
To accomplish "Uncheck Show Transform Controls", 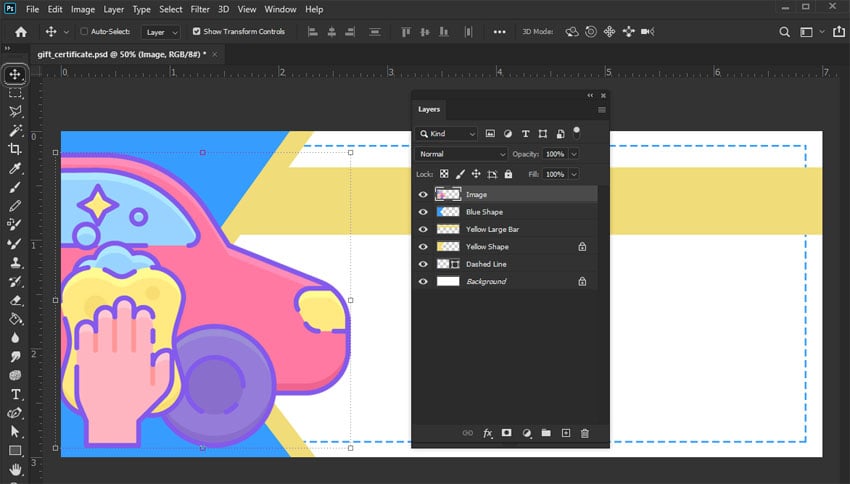I will click(196, 31).
